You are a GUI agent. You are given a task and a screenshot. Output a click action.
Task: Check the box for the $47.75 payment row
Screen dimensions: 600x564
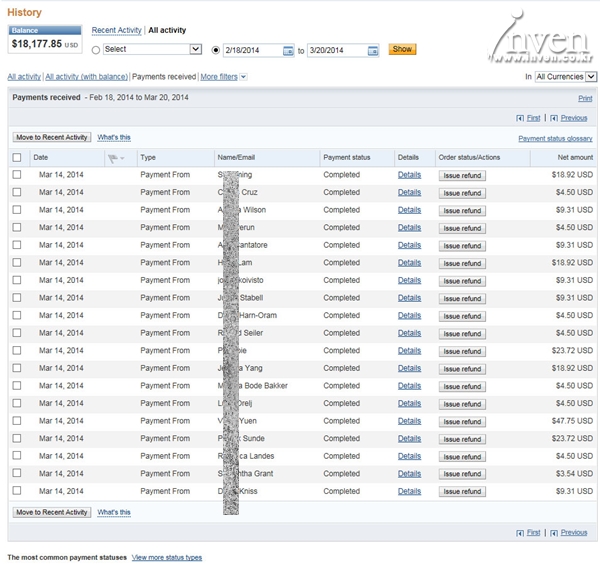coord(16,421)
